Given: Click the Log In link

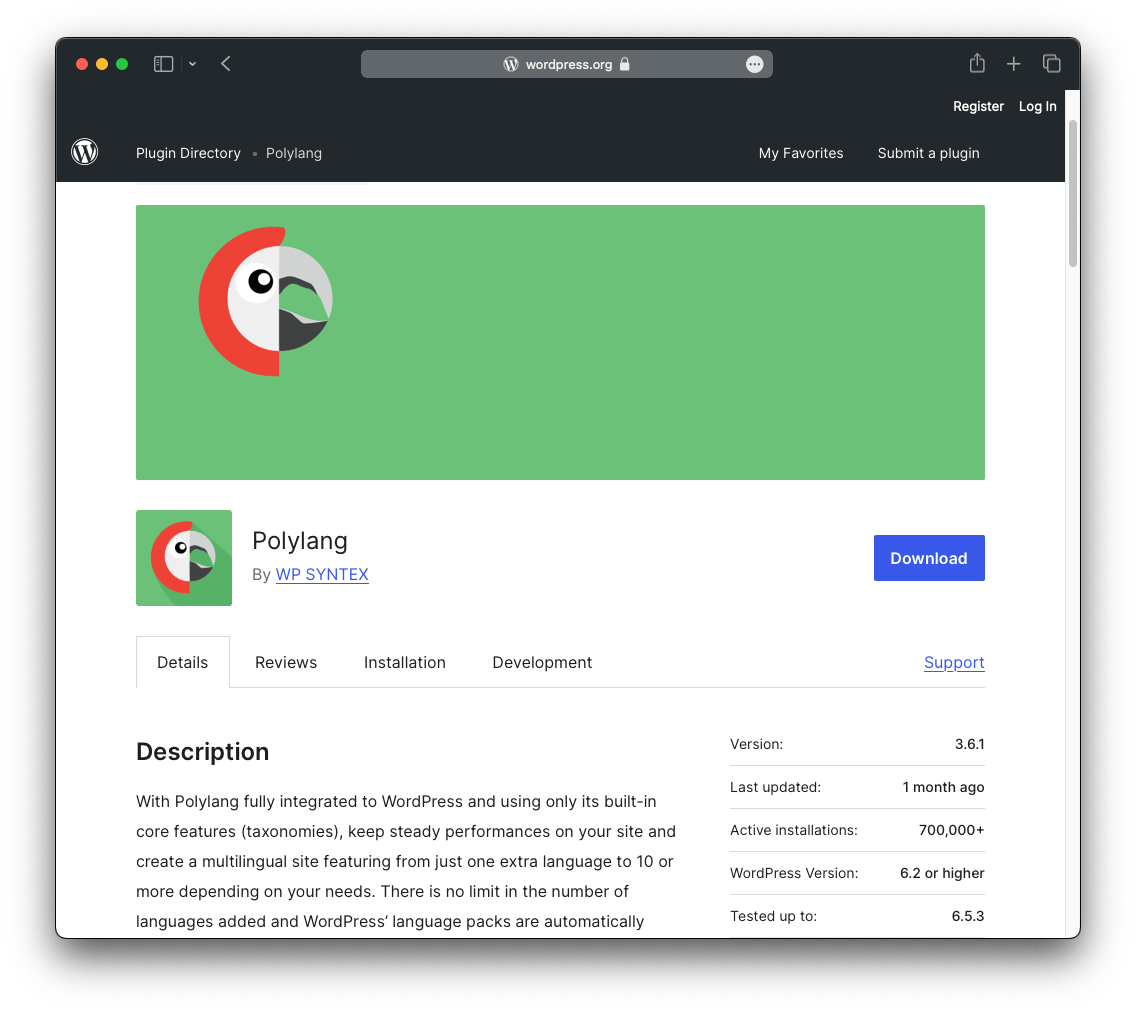Looking at the screenshot, I should [1037, 106].
